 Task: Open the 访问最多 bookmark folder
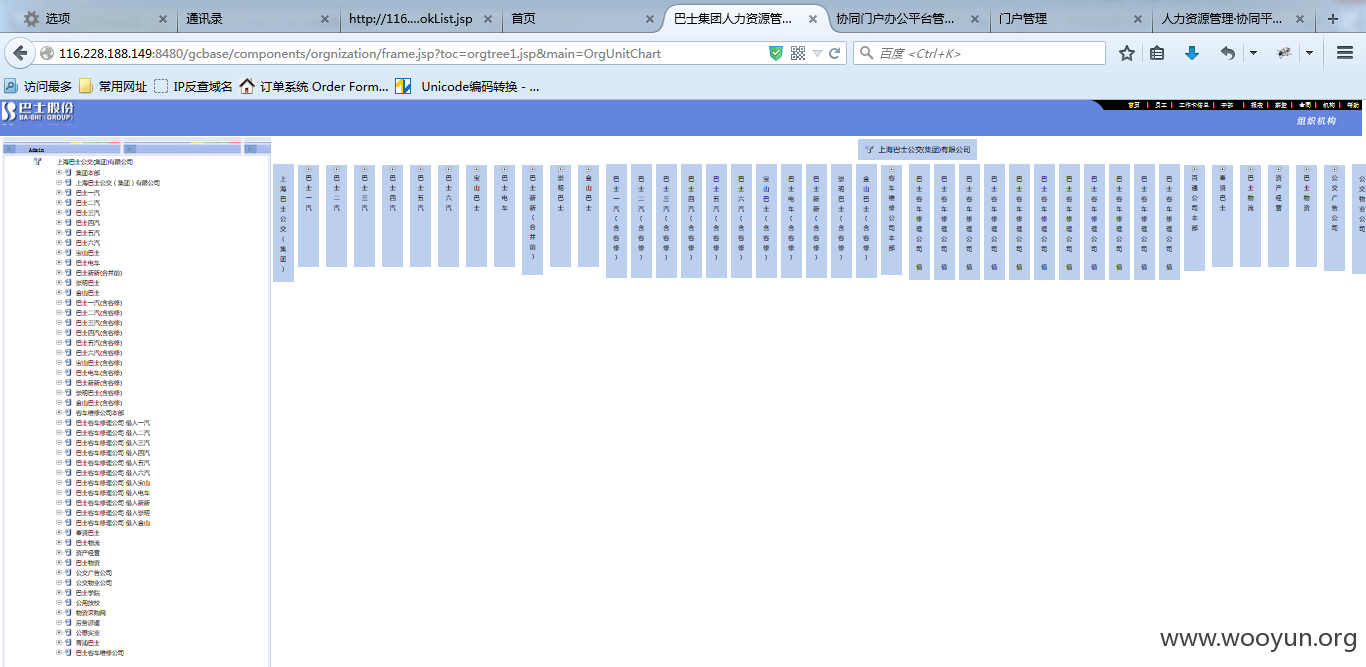38,86
